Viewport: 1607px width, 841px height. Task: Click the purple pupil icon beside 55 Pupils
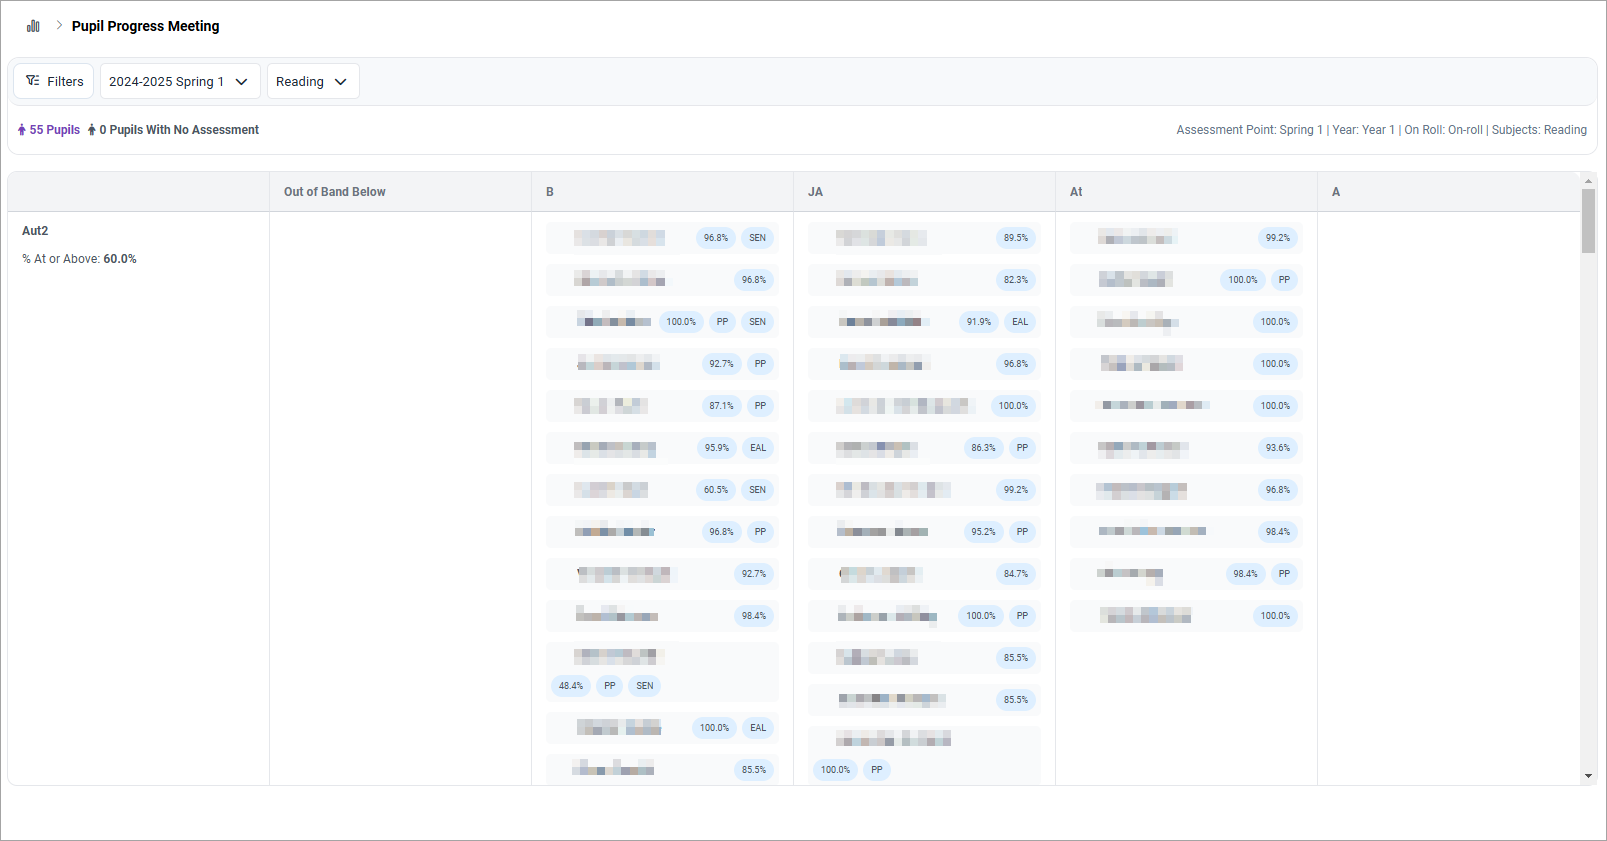(22, 130)
